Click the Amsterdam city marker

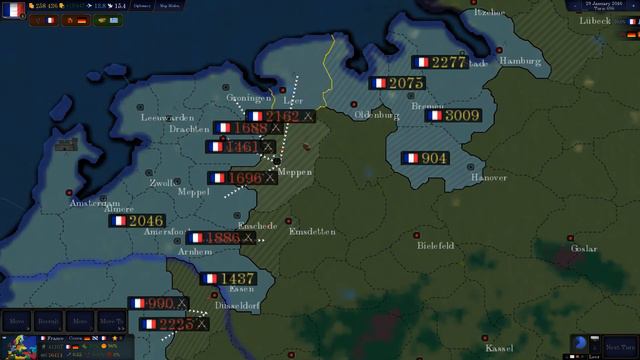point(69,193)
